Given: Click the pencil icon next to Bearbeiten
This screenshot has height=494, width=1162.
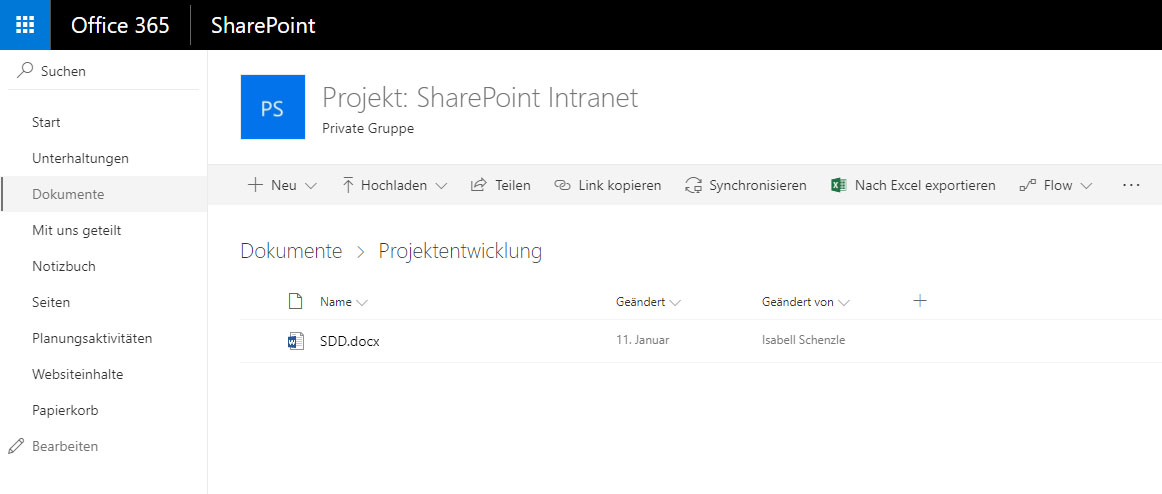Looking at the screenshot, I should [x=16, y=447].
